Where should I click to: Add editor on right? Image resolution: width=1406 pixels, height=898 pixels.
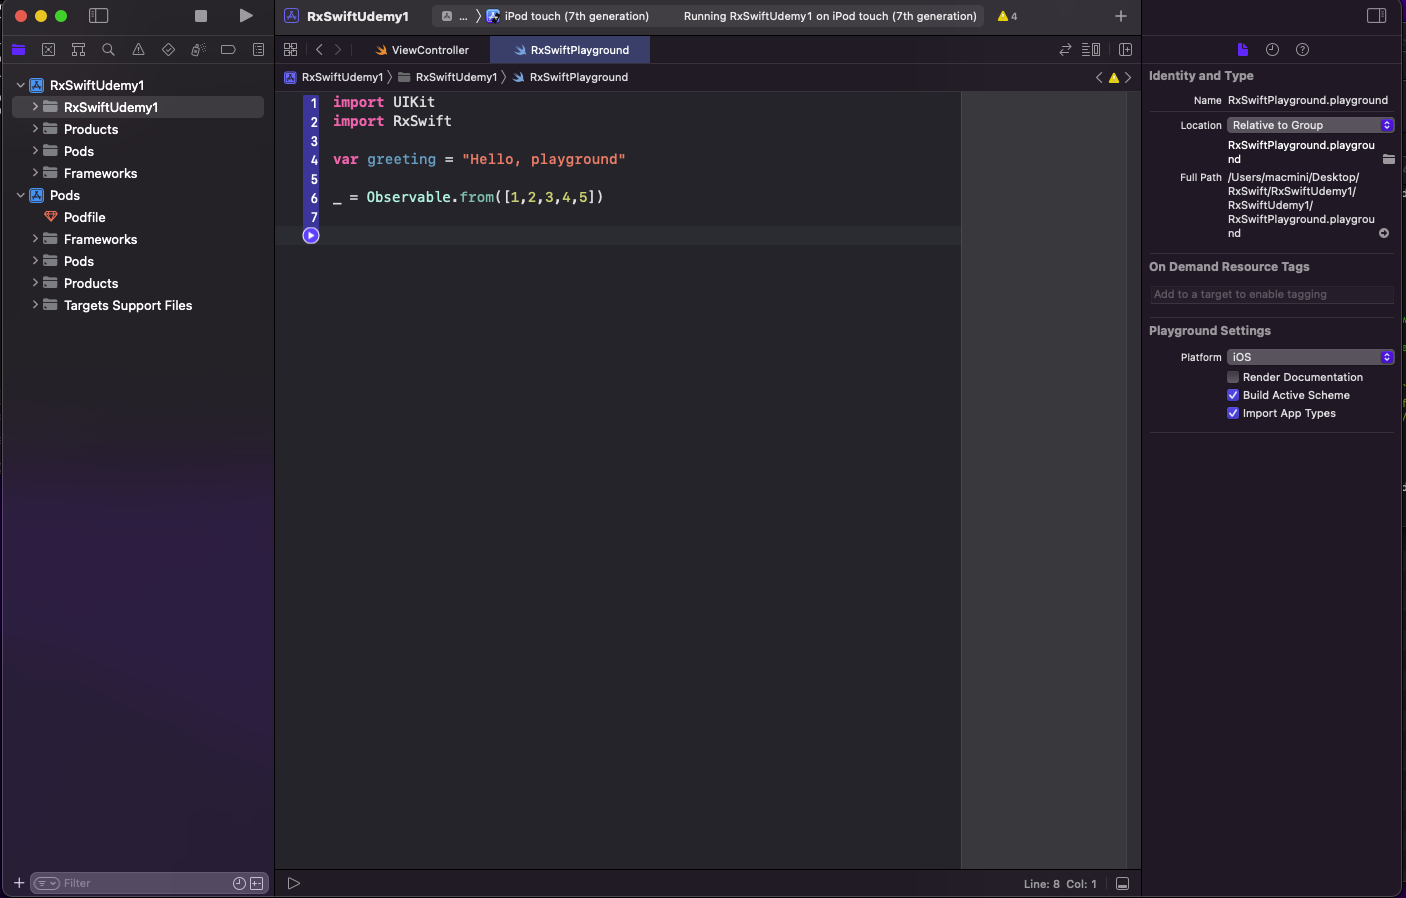(1125, 49)
